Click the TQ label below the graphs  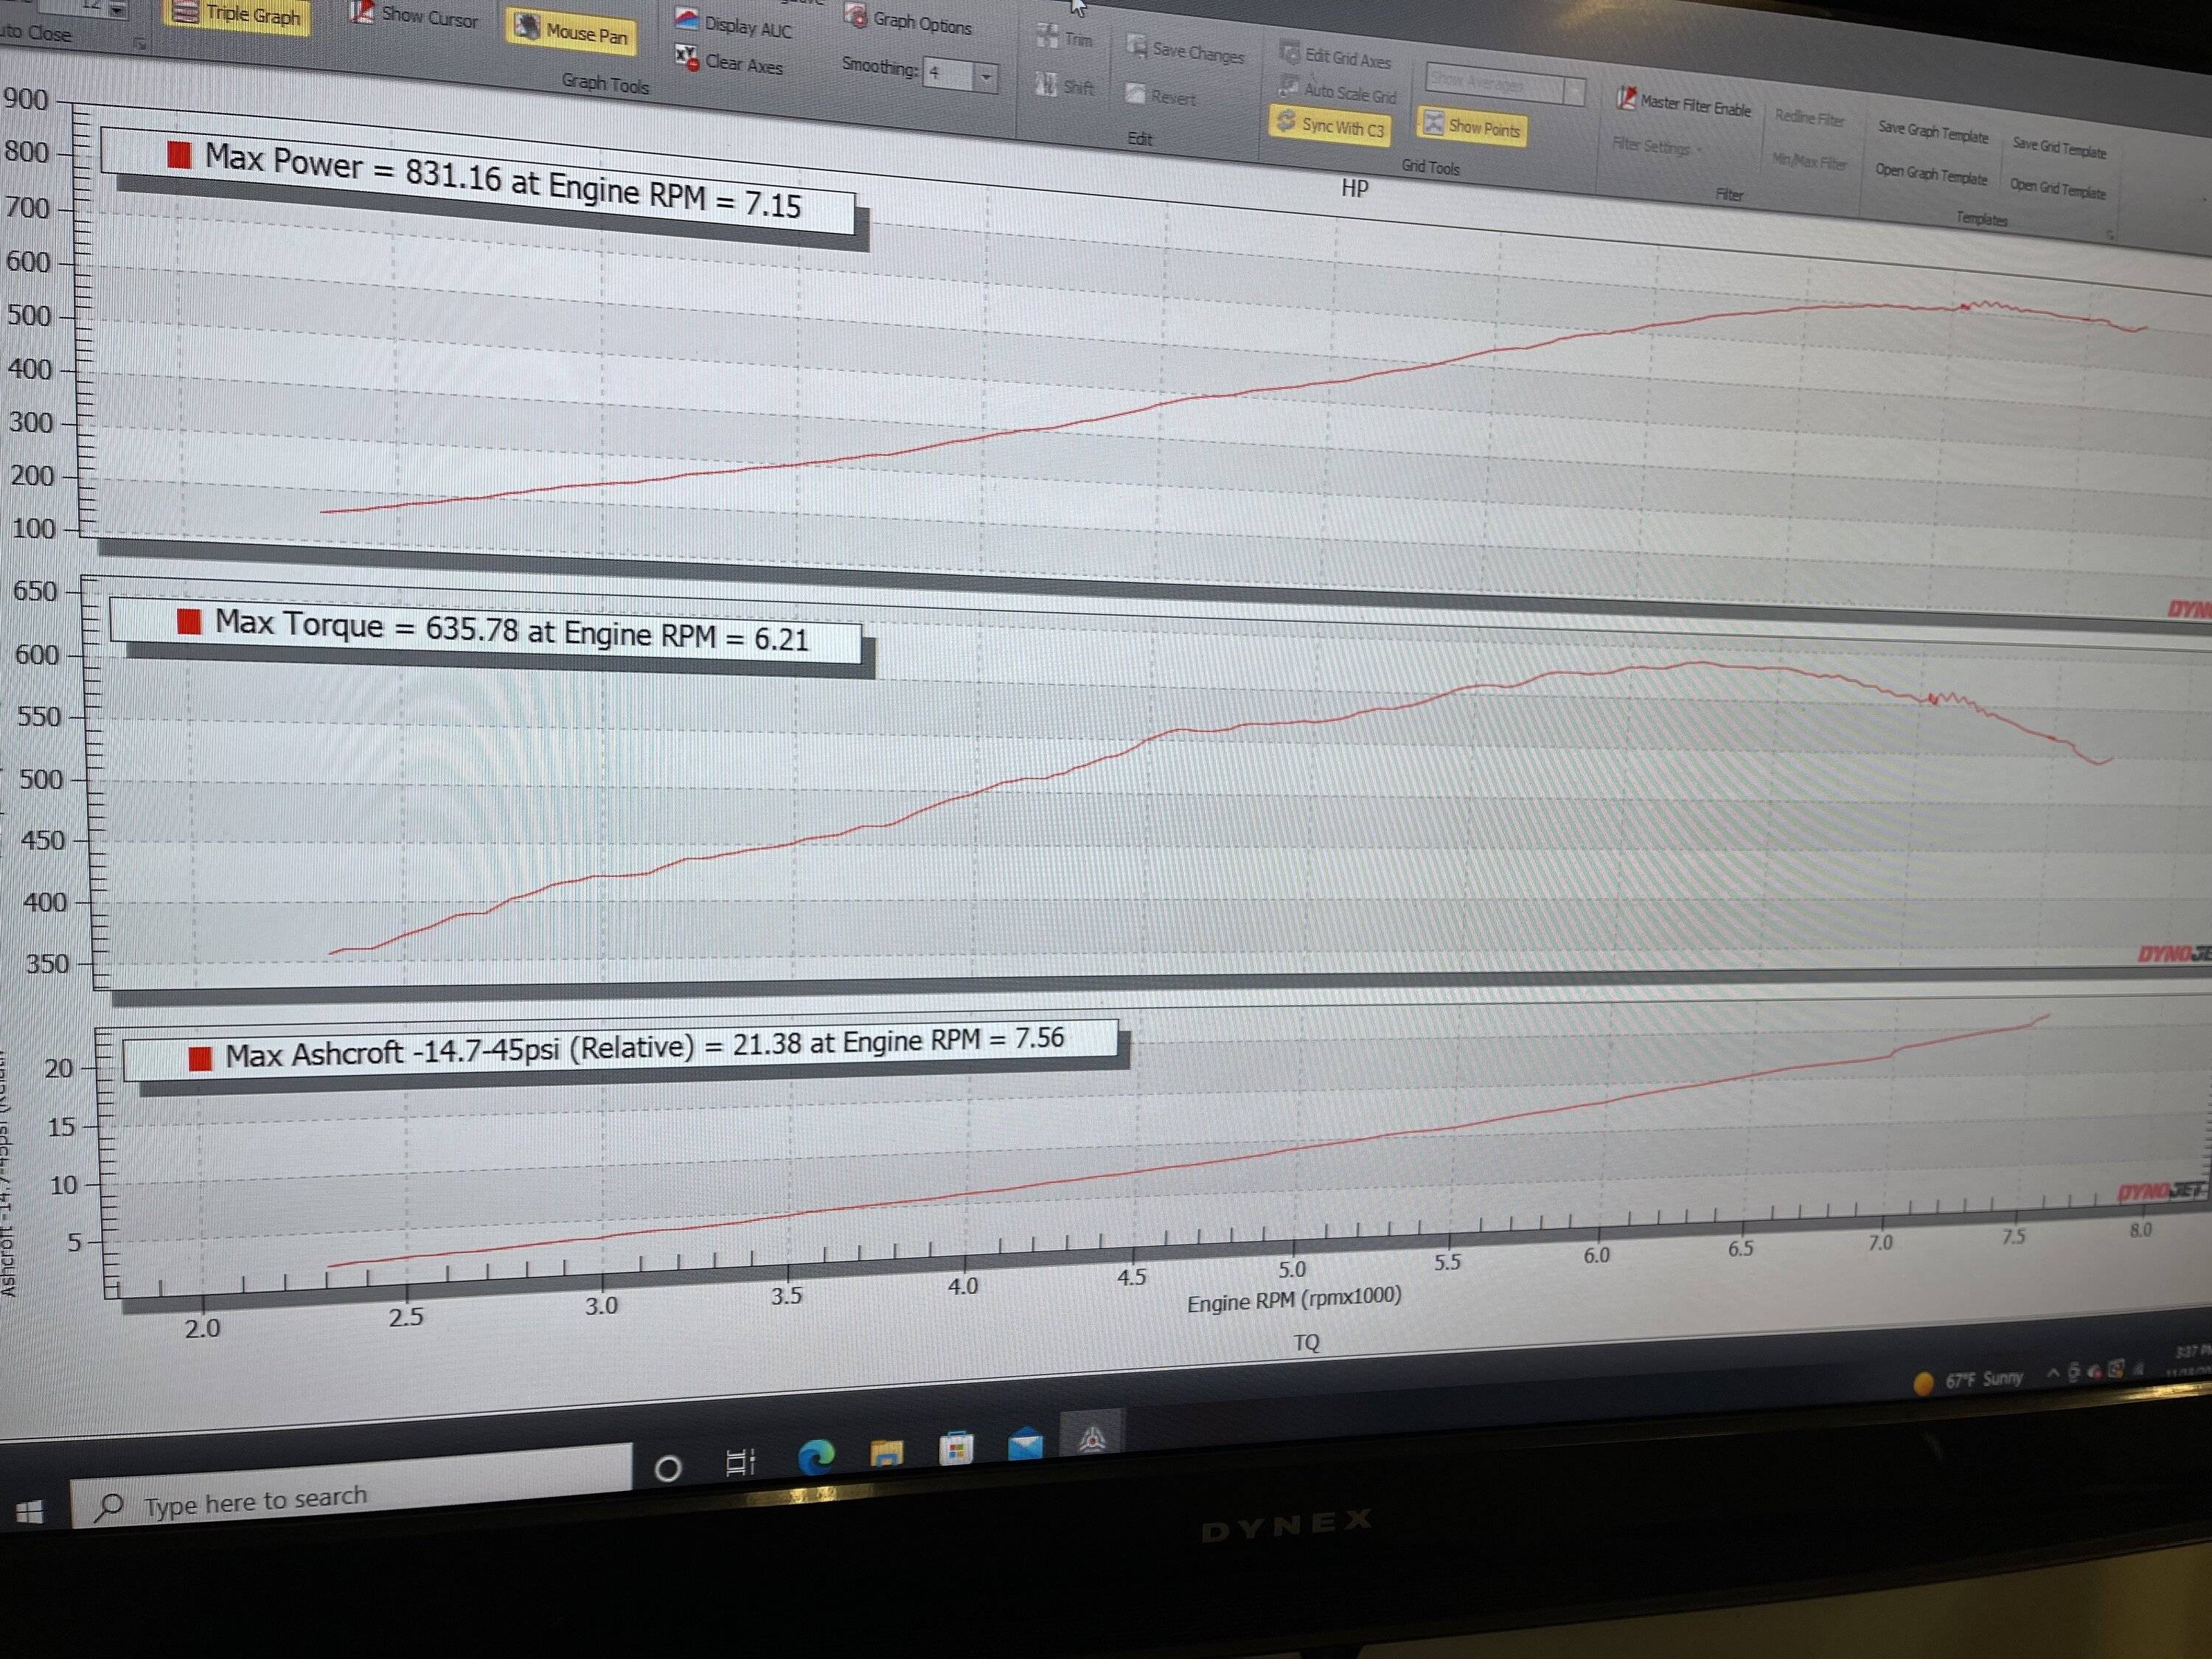(1306, 1342)
